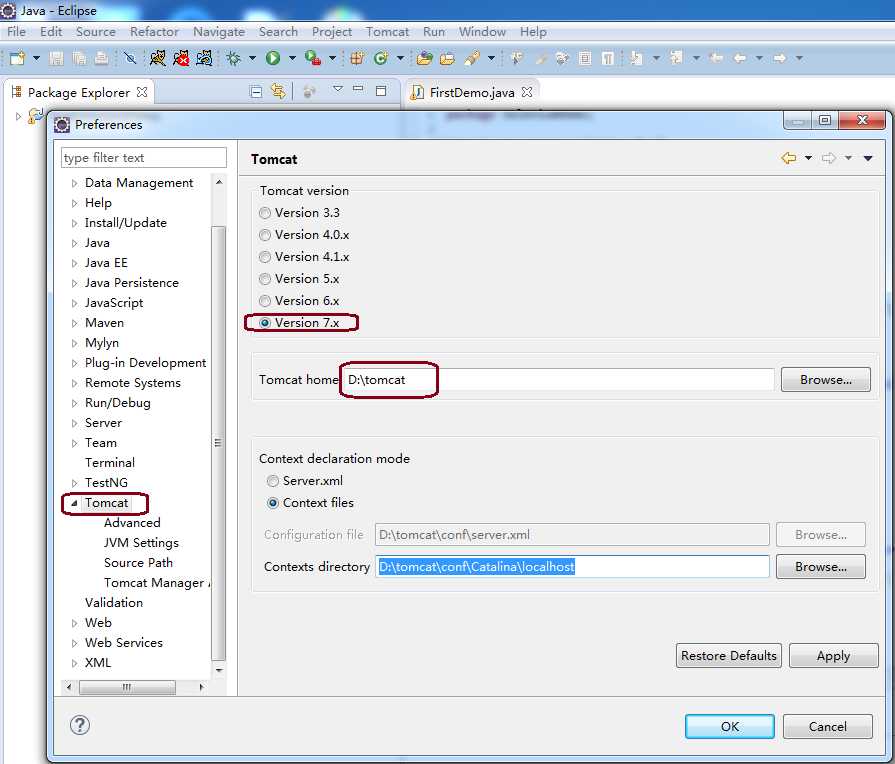Click the Save All toolbar icon
This screenshot has width=895, height=764.
pyautogui.click(x=79, y=58)
